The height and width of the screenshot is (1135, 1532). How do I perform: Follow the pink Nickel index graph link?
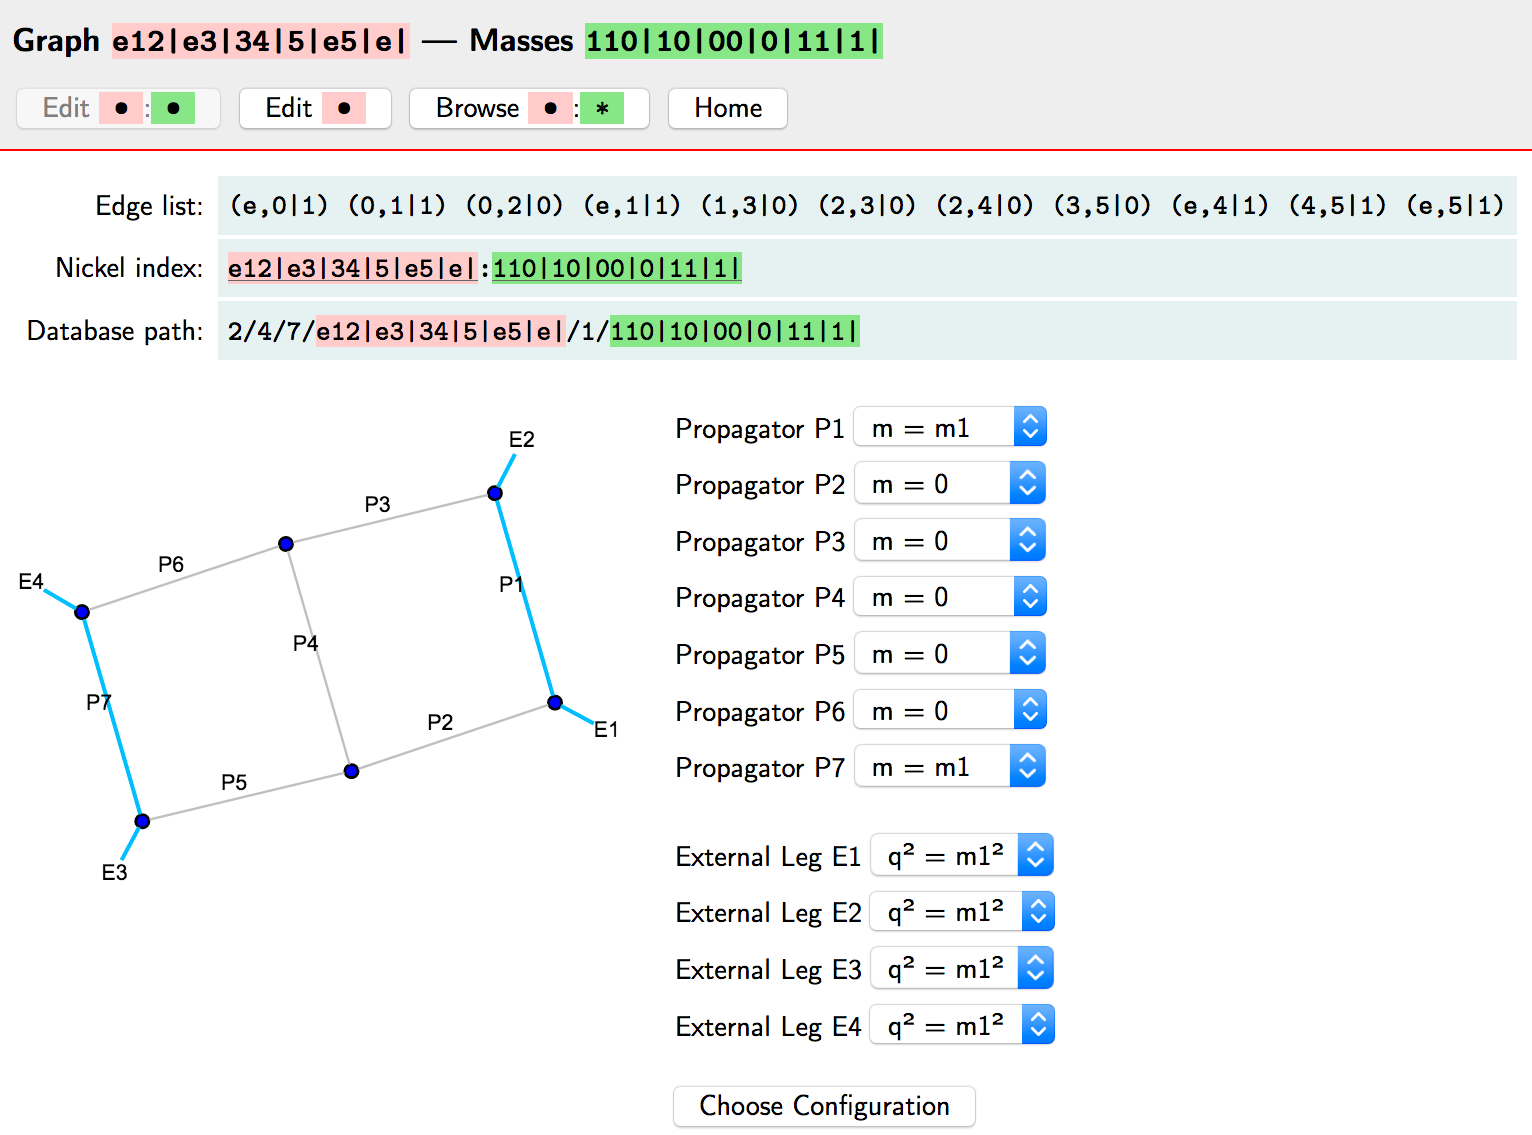(x=352, y=268)
